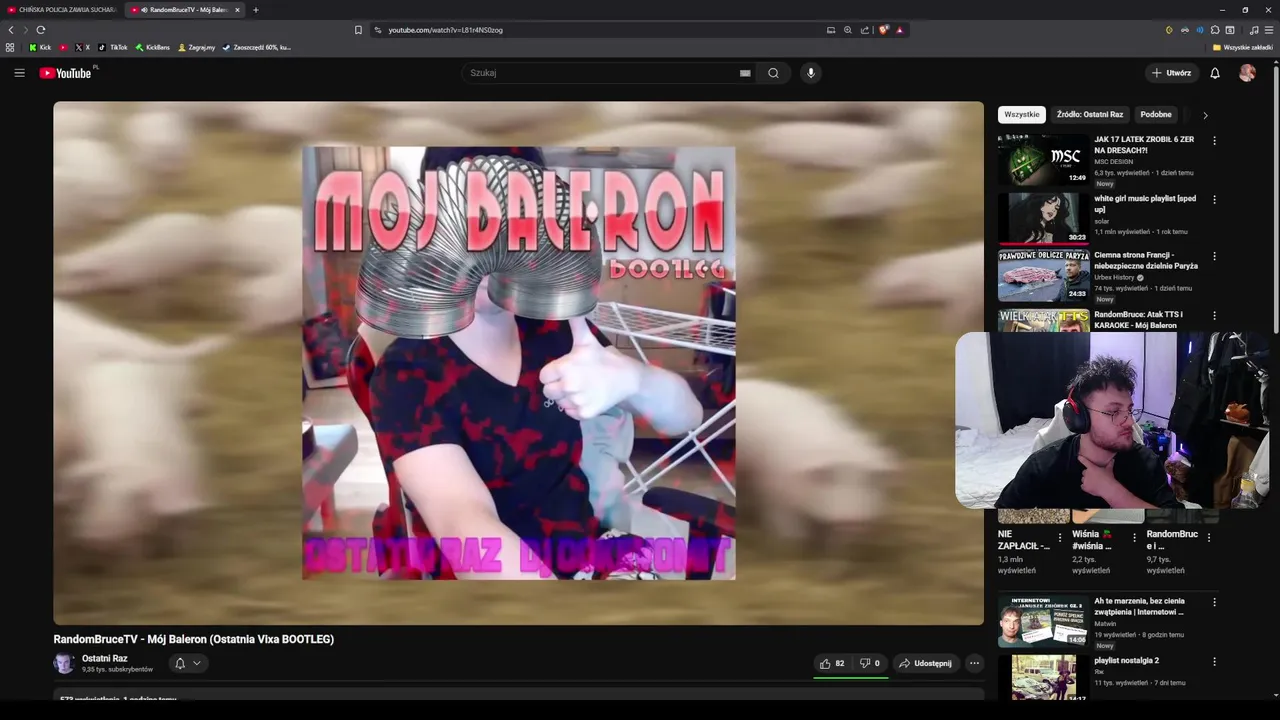This screenshot has width=1280, height=720.
Task: Open JAK 17 LATEK ZROBIŁ video thumbnail
Action: pyautogui.click(x=1043, y=159)
